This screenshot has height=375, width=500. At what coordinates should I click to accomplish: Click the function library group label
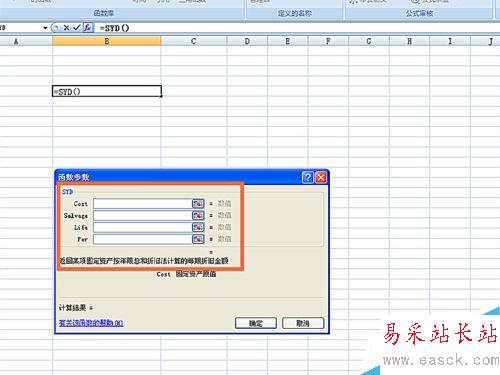(x=104, y=13)
